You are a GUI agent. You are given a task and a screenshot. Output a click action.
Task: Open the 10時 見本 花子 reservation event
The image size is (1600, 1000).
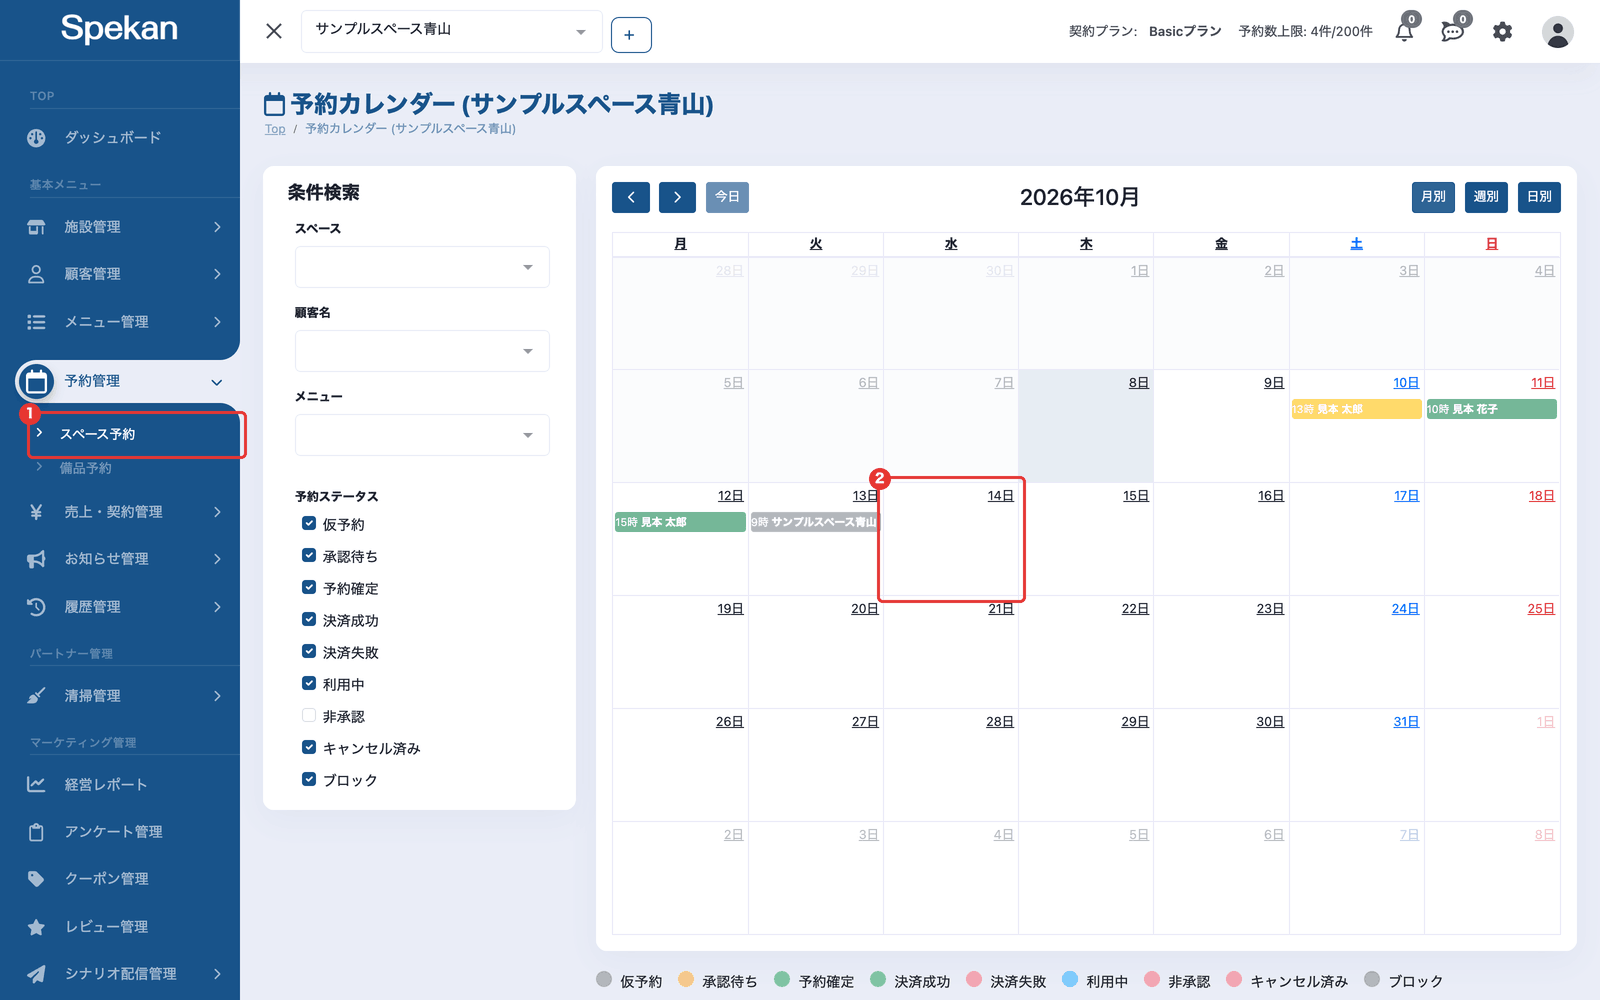1491,409
